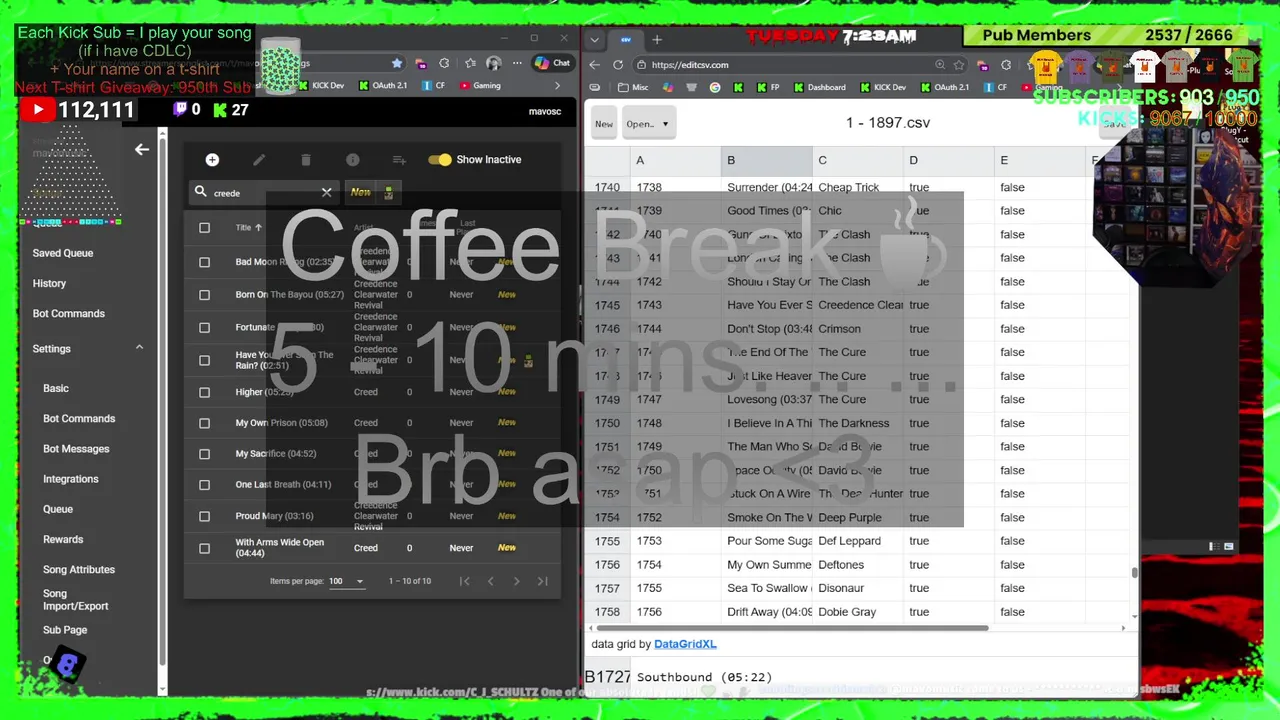This screenshot has height=720, width=1280.
Task: Go to the next page of results
Action: pyautogui.click(x=516, y=581)
